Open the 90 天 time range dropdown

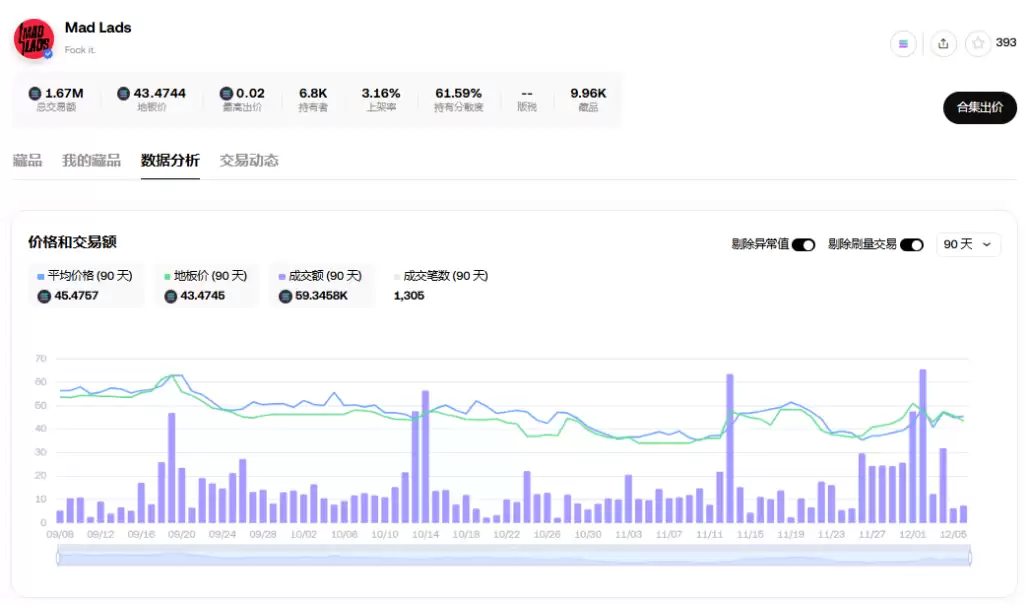[x=967, y=244]
